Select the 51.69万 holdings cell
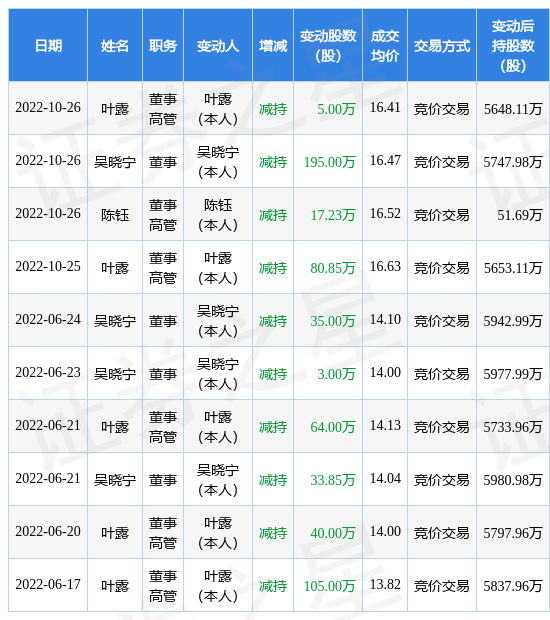 [520, 215]
